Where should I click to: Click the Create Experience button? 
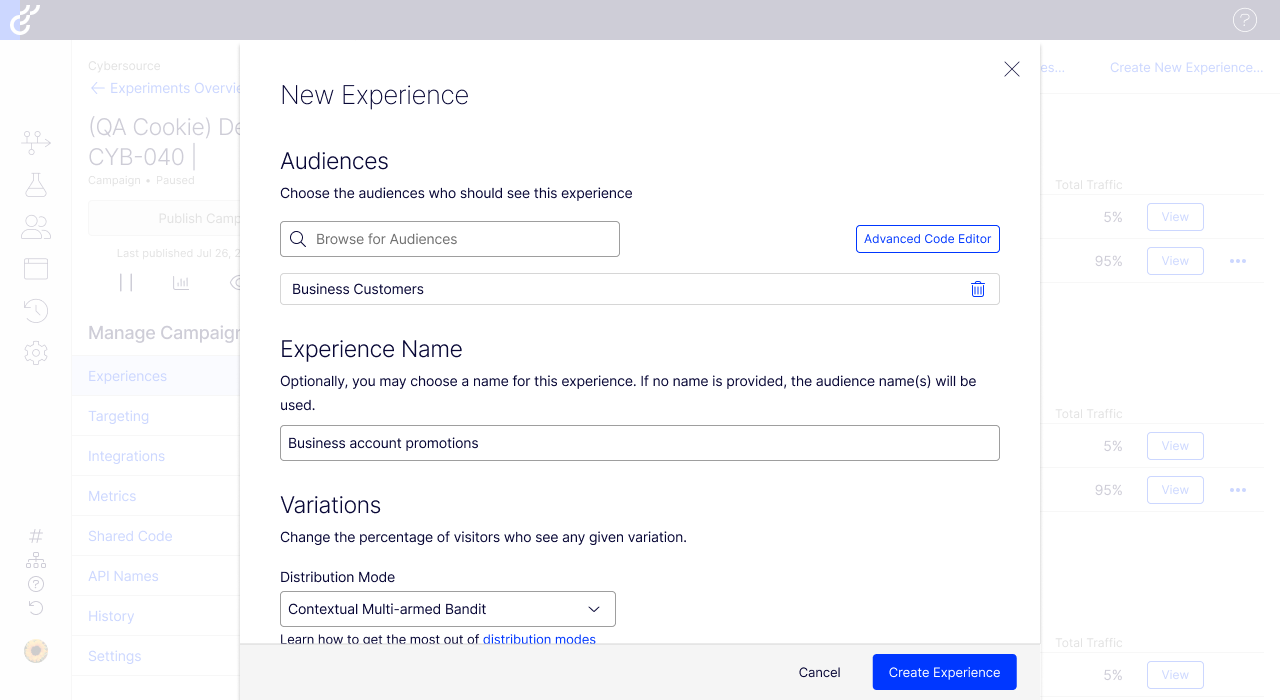944,672
